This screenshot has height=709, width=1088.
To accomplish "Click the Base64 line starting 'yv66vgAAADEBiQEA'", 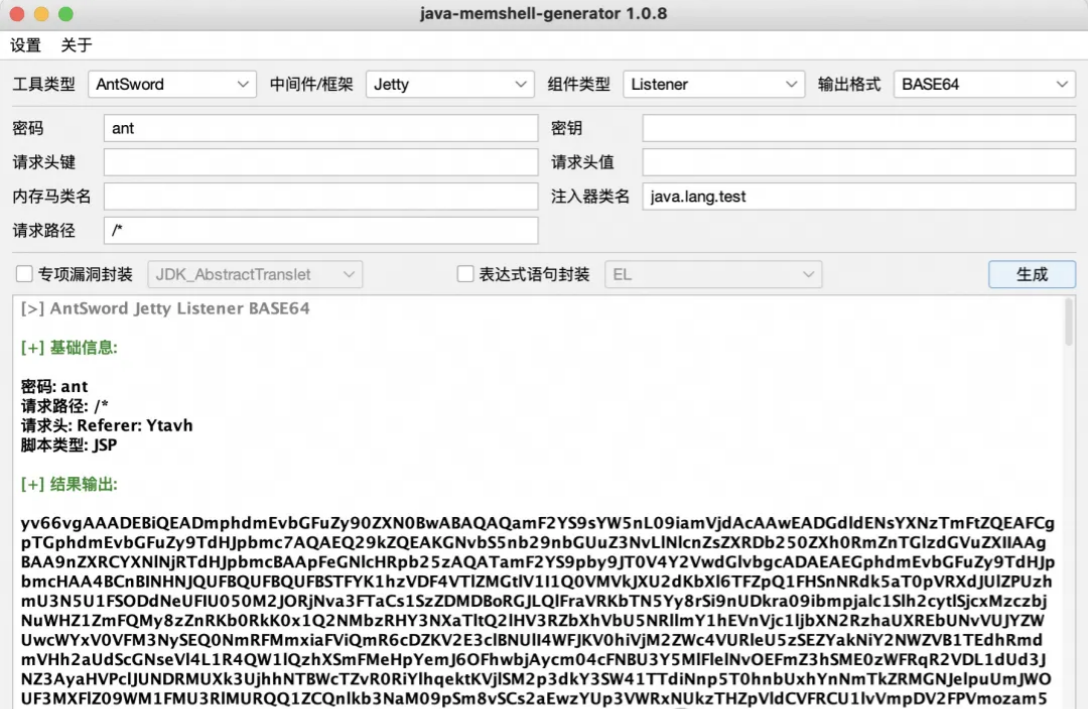I will click(x=538, y=523).
